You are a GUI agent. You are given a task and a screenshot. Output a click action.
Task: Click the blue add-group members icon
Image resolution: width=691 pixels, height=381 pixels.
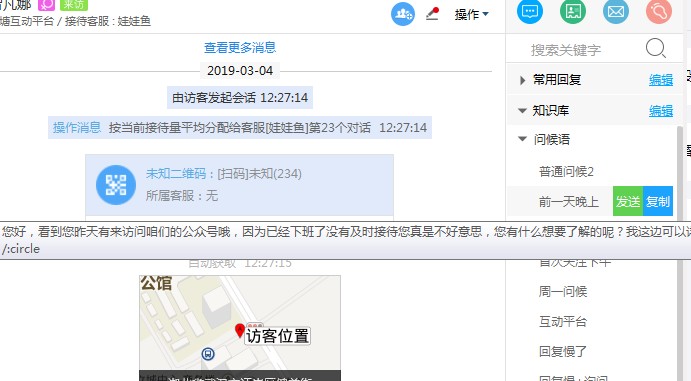click(403, 14)
